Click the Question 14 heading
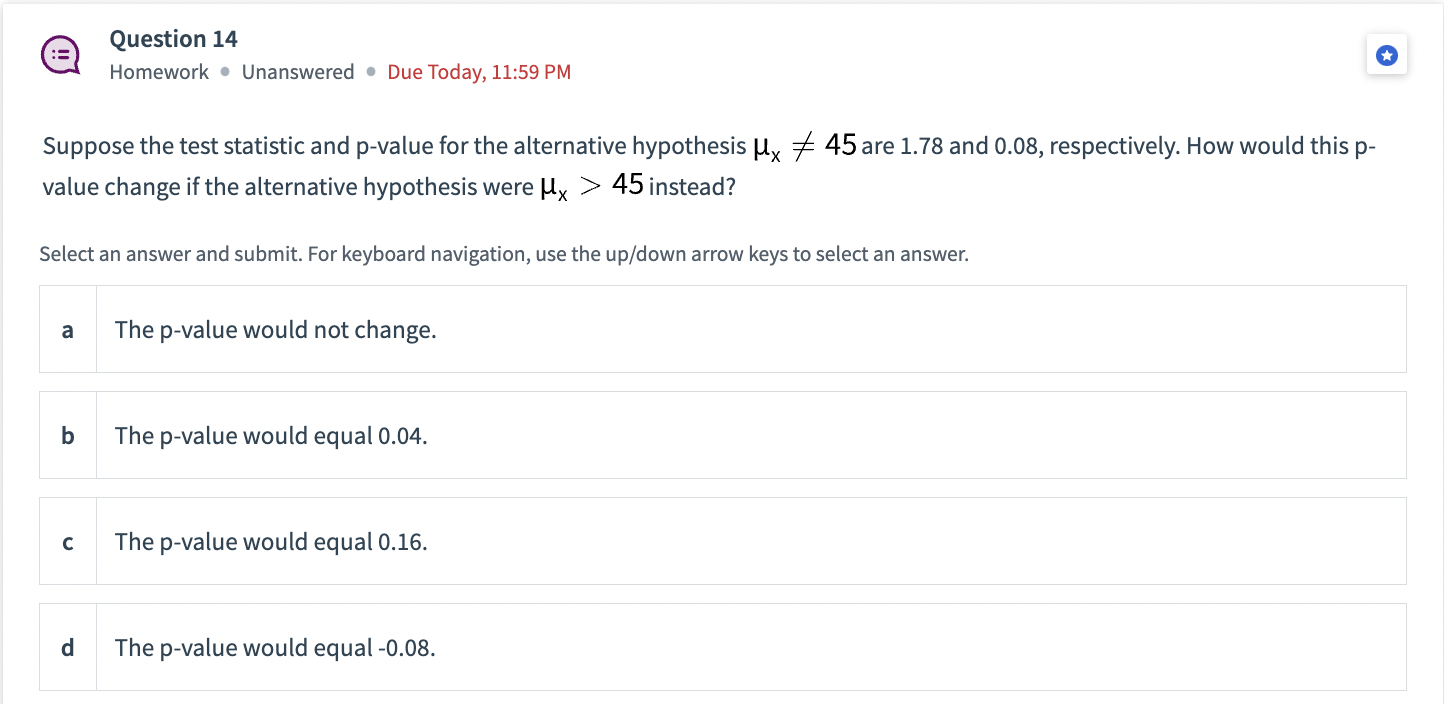This screenshot has width=1444, height=704. (x=173, y=38)
